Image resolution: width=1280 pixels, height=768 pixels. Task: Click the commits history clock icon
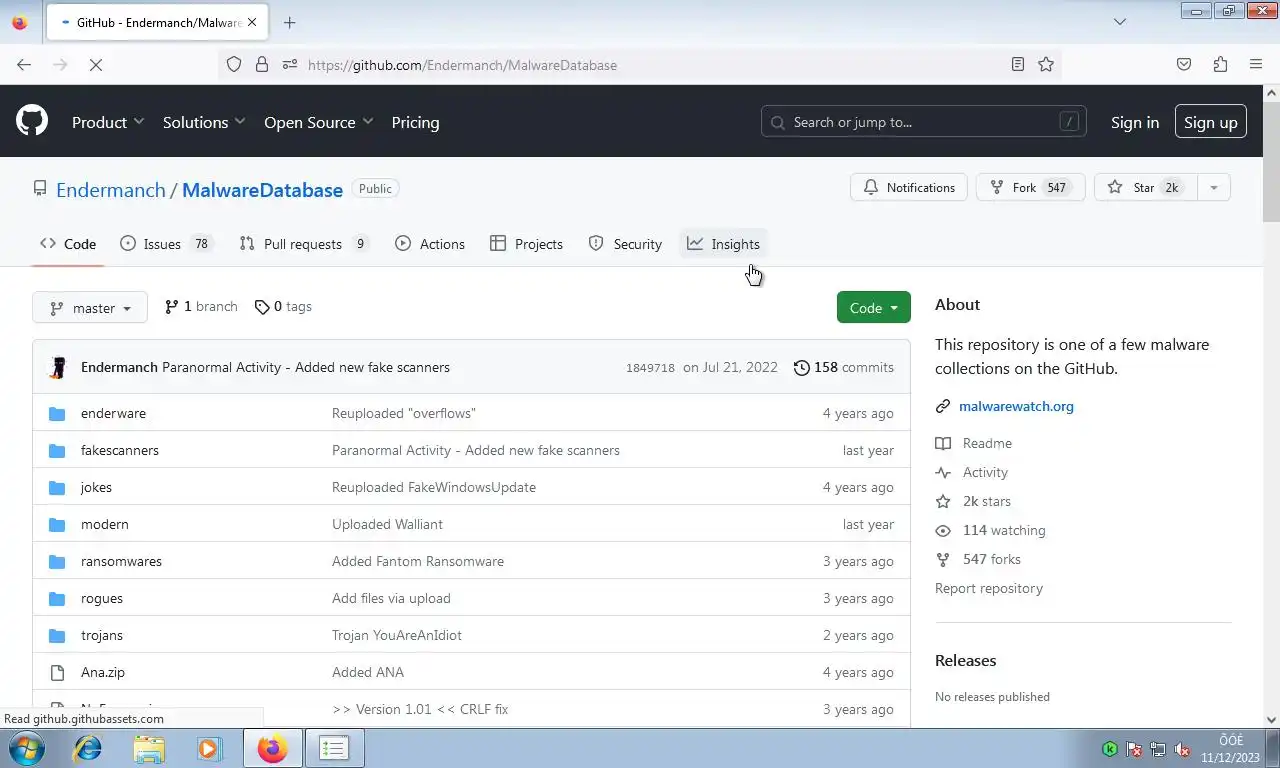801,367
